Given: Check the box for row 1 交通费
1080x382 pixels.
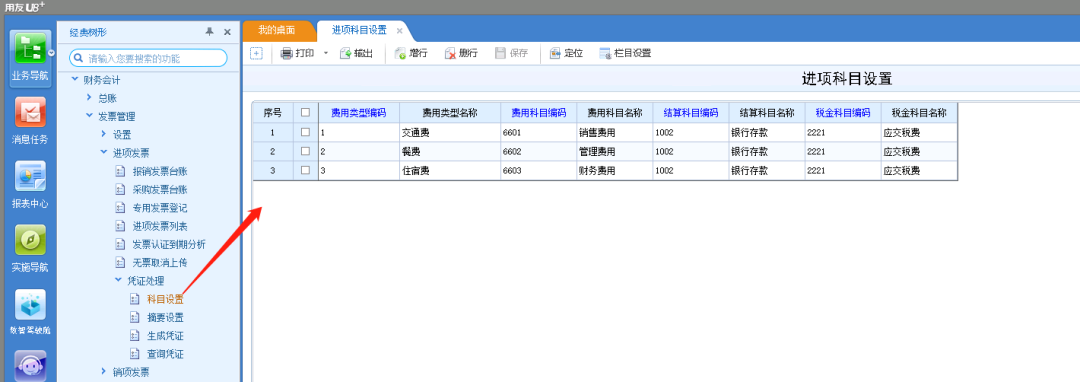Looking at the screenshot, I should [x=305, y=132].
